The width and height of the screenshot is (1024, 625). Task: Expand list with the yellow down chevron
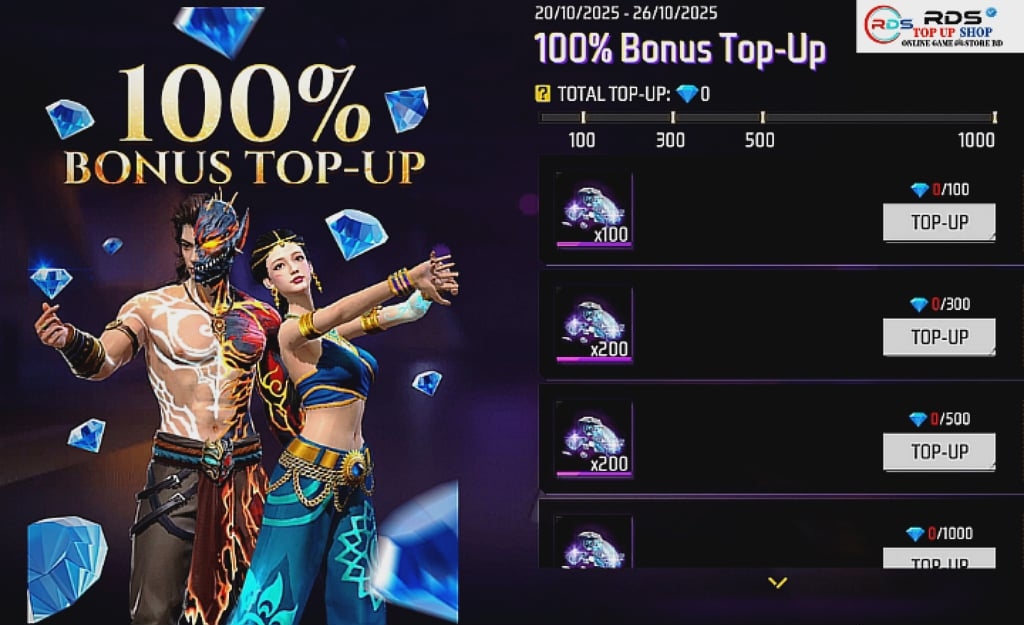coord(777,582)
